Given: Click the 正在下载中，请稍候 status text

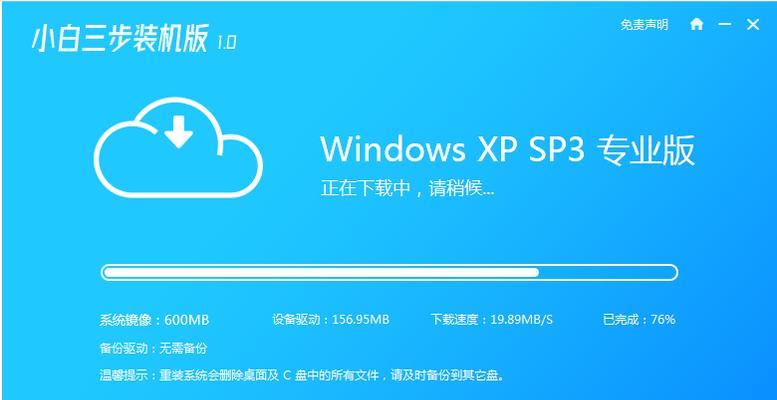Looking at the screenshot, I should point(407,189).
